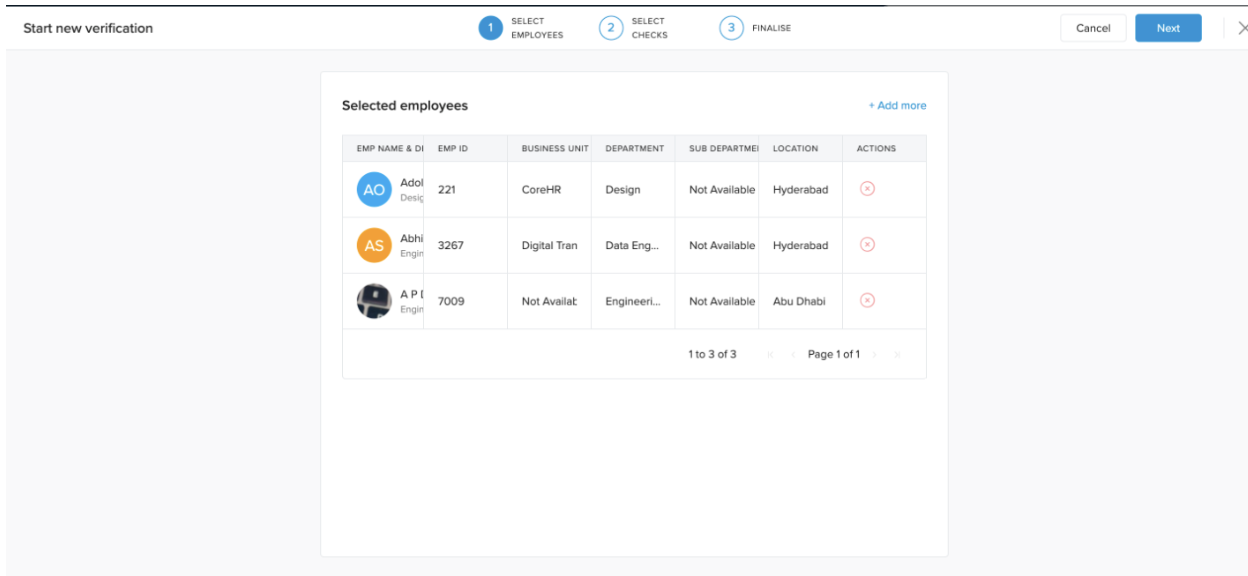This screenshot has width=1248, height=576.
Task: Go to previous page of the table
Action: (792, 355)
